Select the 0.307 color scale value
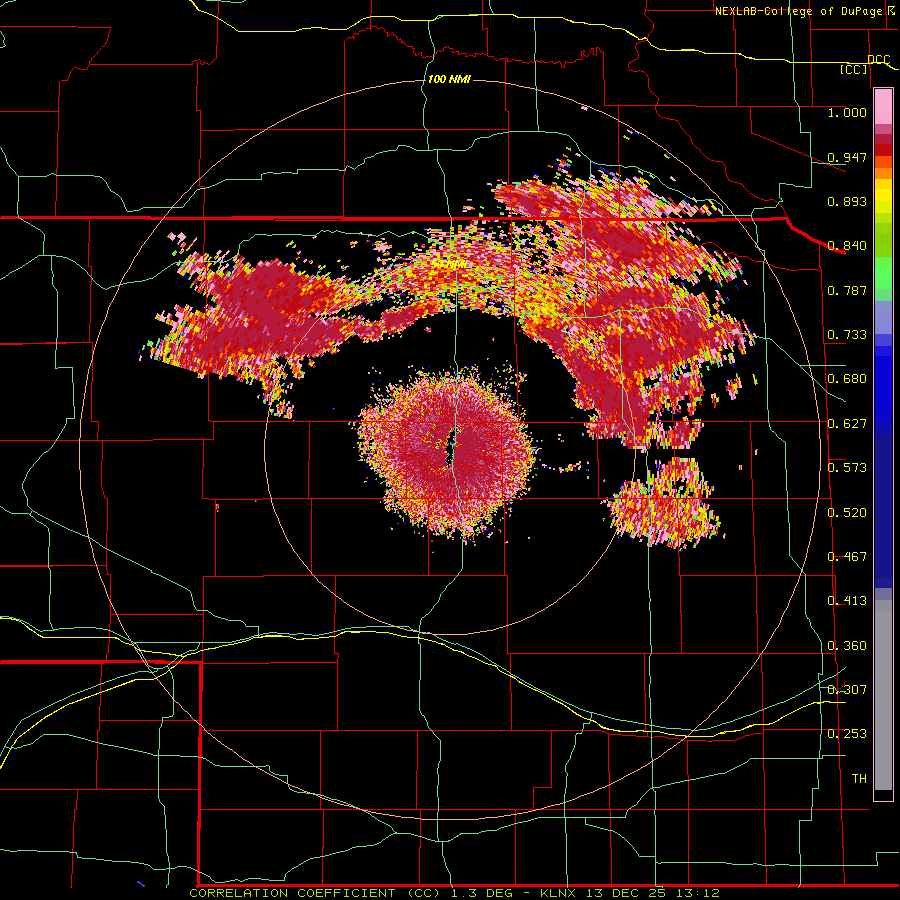The height and width of the screenshot is (900, 900). coord(847,690)
